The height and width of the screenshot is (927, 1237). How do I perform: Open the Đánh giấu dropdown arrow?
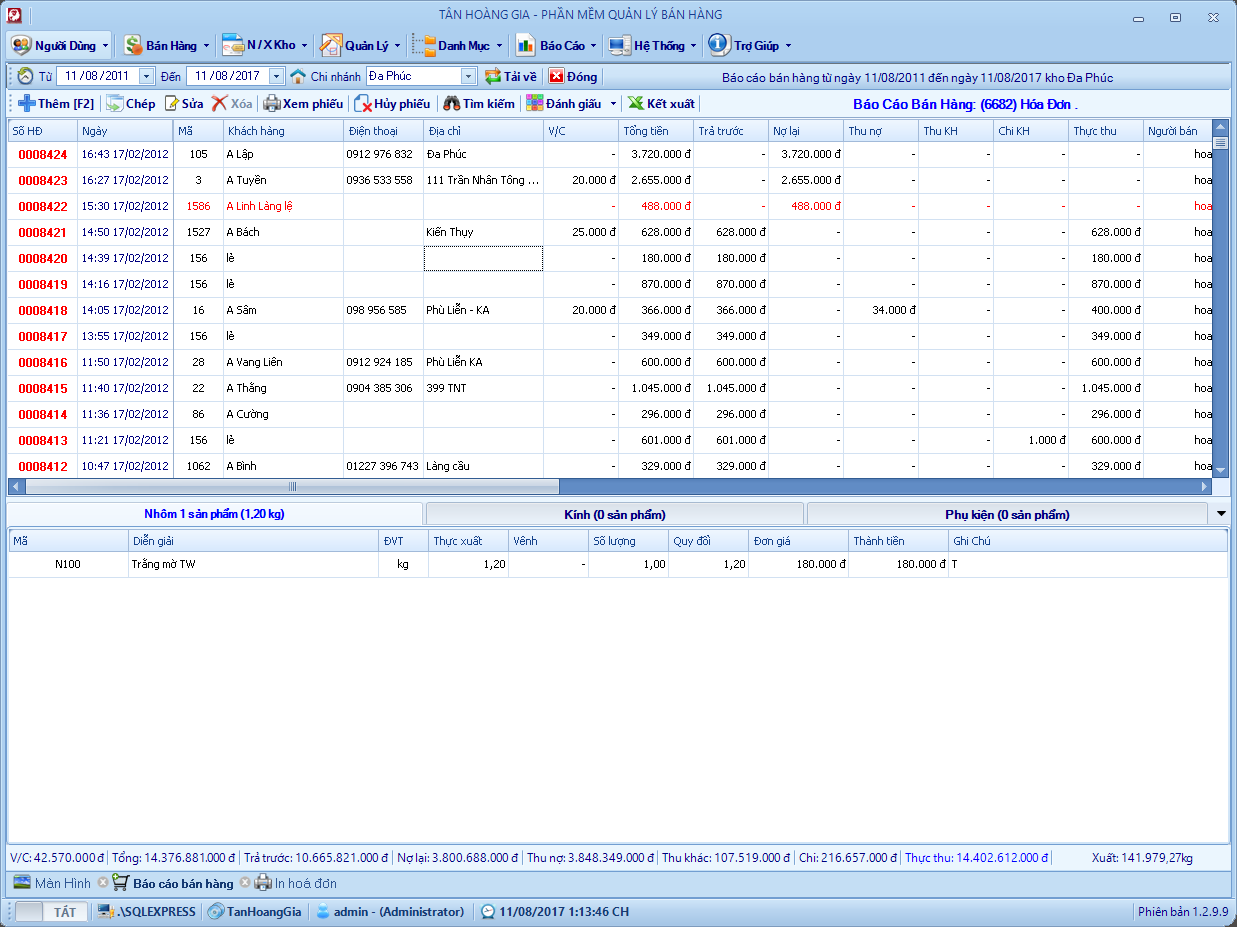613,104
